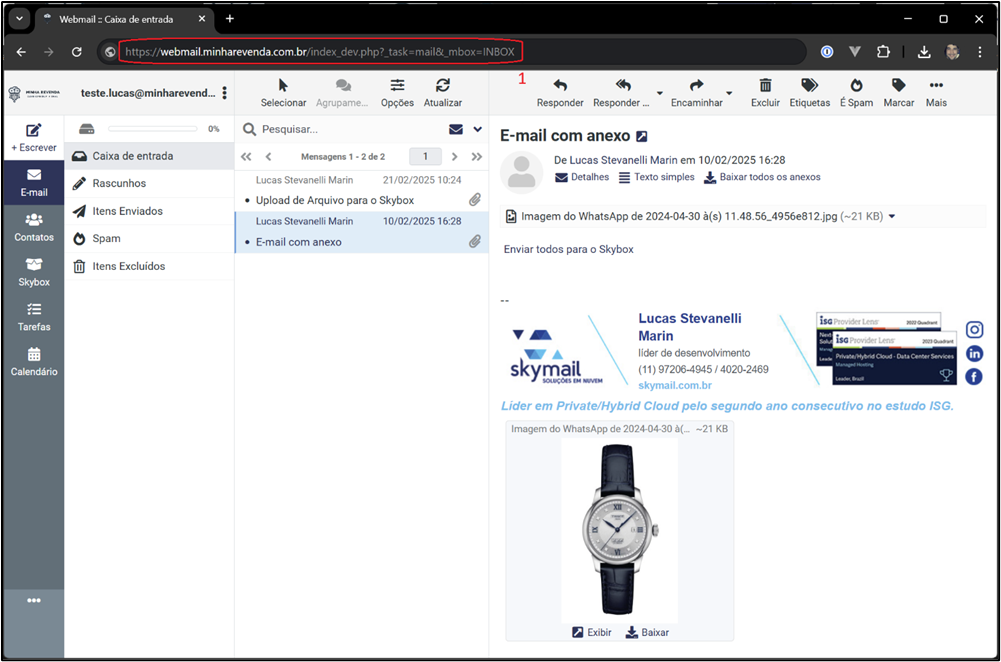
Task: Select the Rascunhos folder
Action: tap(119, 184)
